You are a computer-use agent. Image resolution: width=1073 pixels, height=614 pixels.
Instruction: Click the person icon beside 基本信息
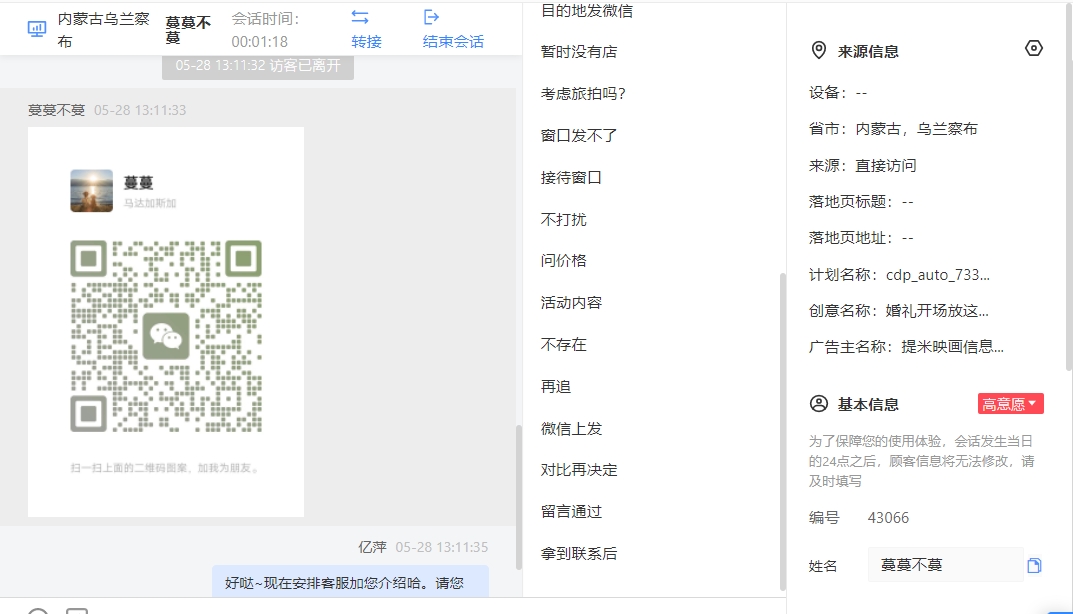click(x=818, y=403)
